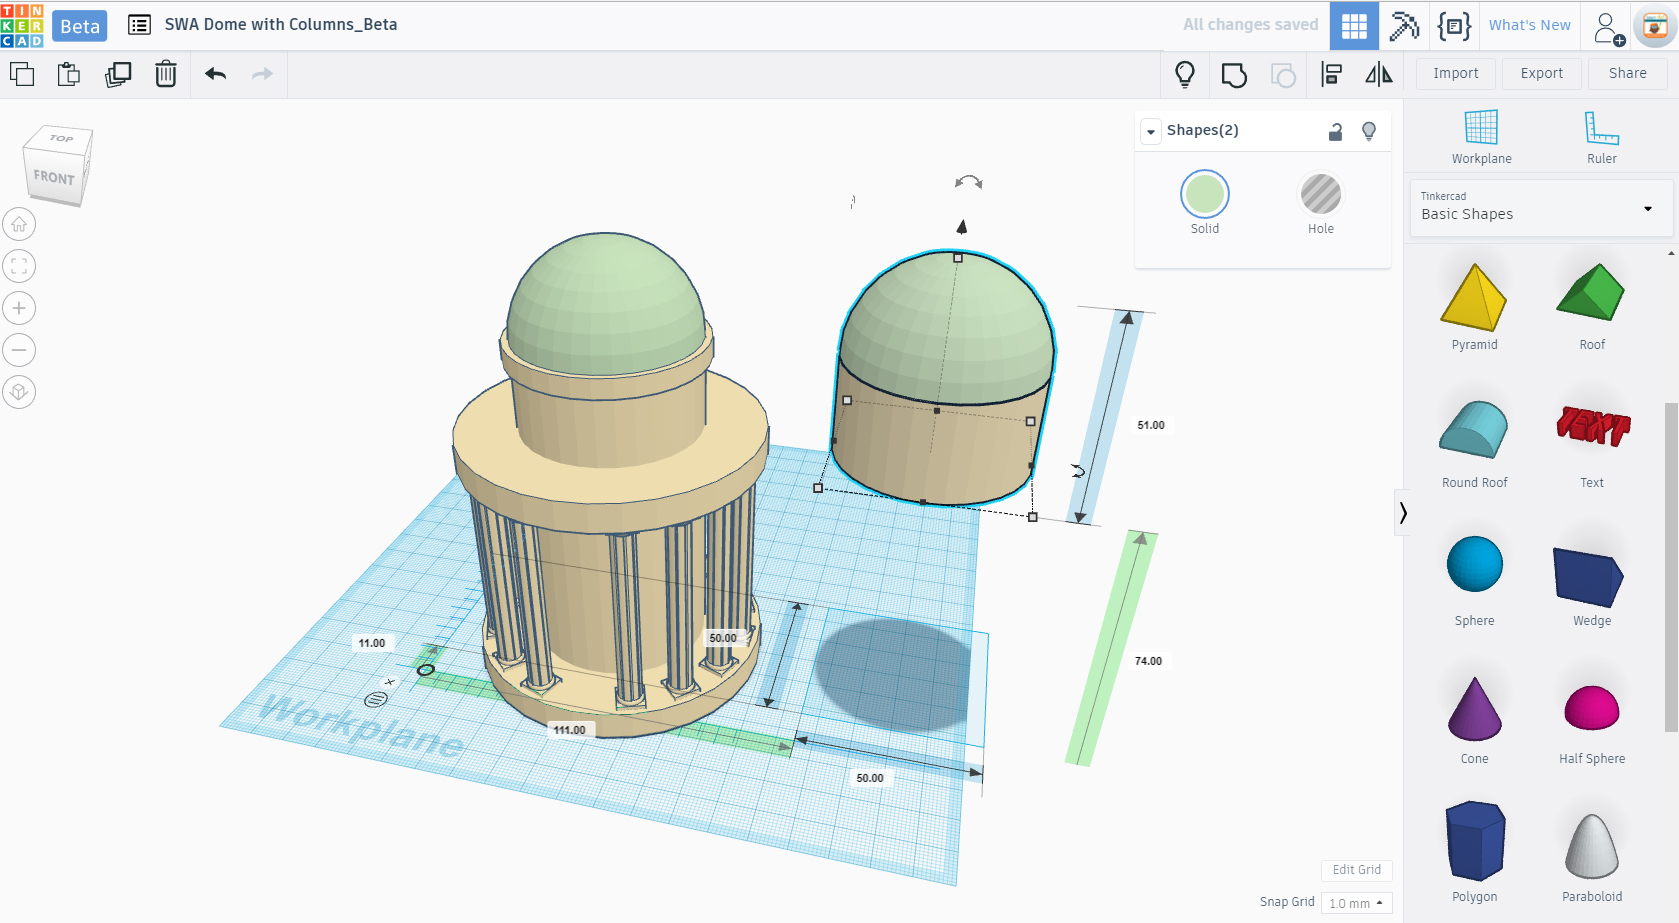Open Basic Shapes library dropdown
Viewport: 1679px width, 923px height.
click(1541, 208)
